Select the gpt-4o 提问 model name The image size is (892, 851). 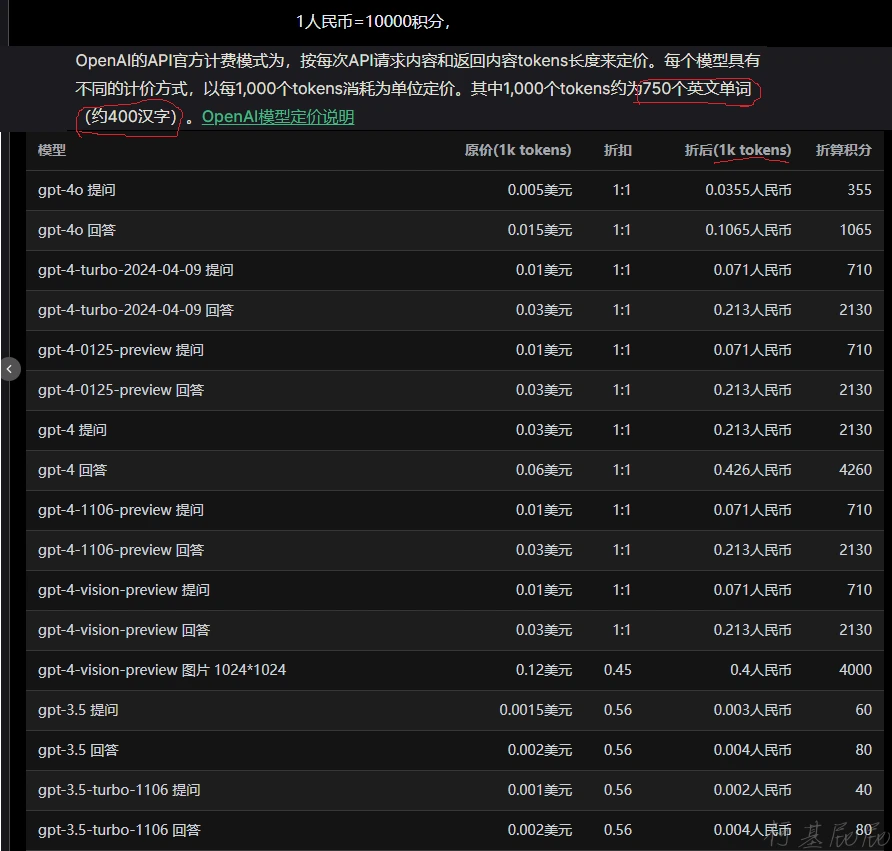(x=77, y=190)
